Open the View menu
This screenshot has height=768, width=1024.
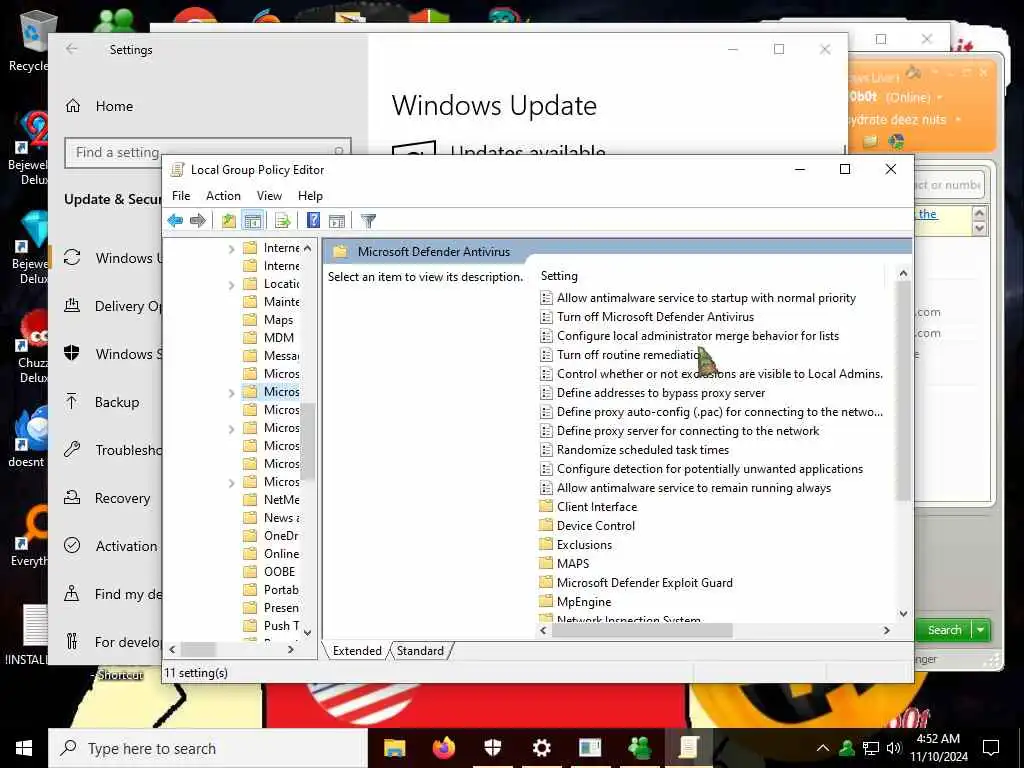coord(269,196)
